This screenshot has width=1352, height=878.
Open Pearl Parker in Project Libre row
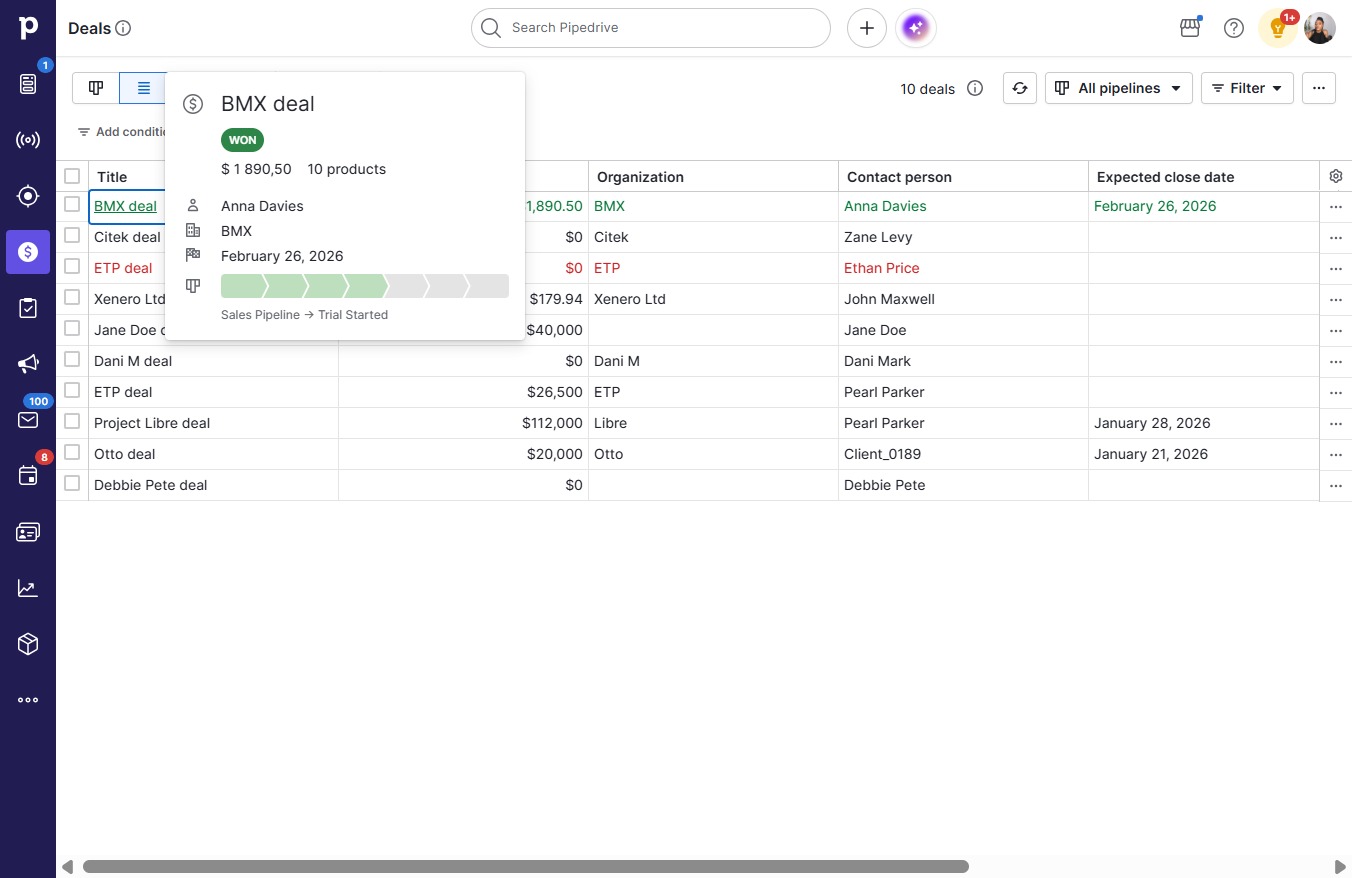pyautogui.click(x=884, y=423)
